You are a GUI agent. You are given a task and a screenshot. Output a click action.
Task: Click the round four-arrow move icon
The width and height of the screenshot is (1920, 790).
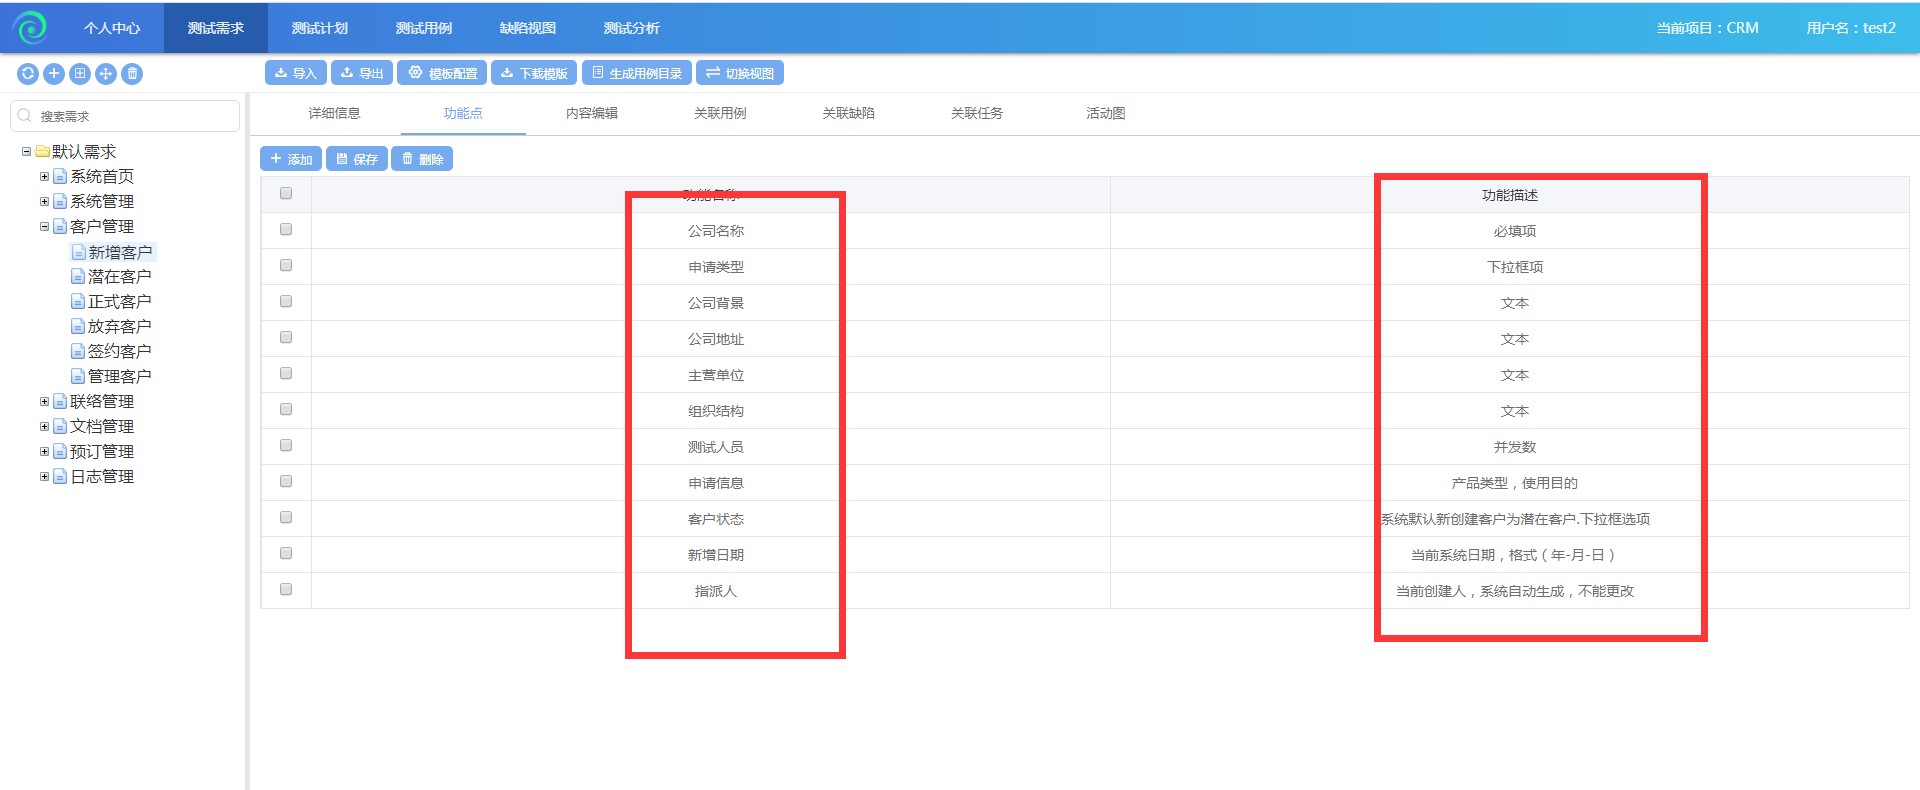click(106, 73)
